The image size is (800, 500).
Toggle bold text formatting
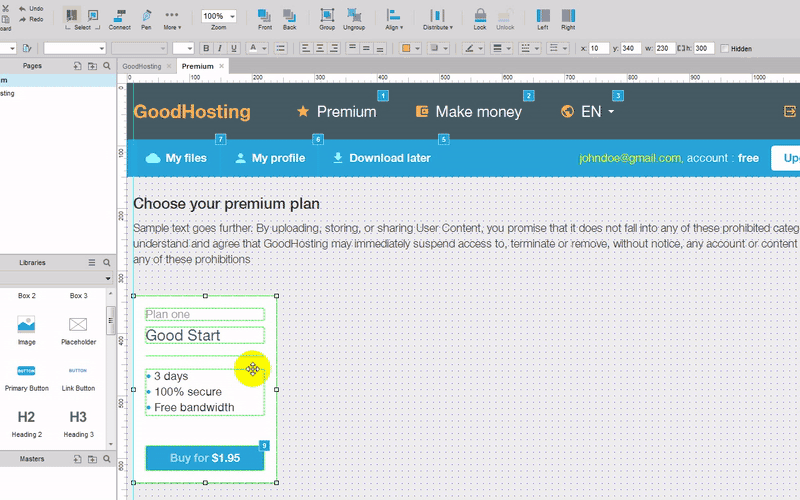(x=207, y=48)
